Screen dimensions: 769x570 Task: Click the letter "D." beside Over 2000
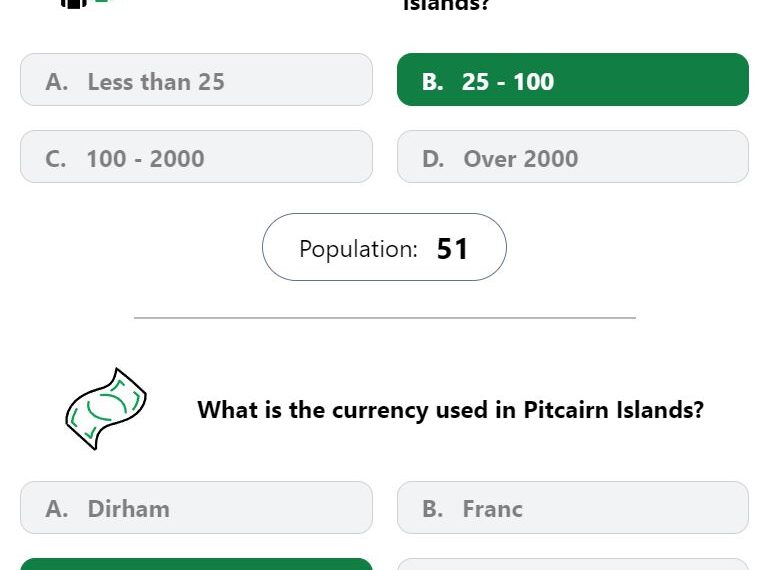433,159
